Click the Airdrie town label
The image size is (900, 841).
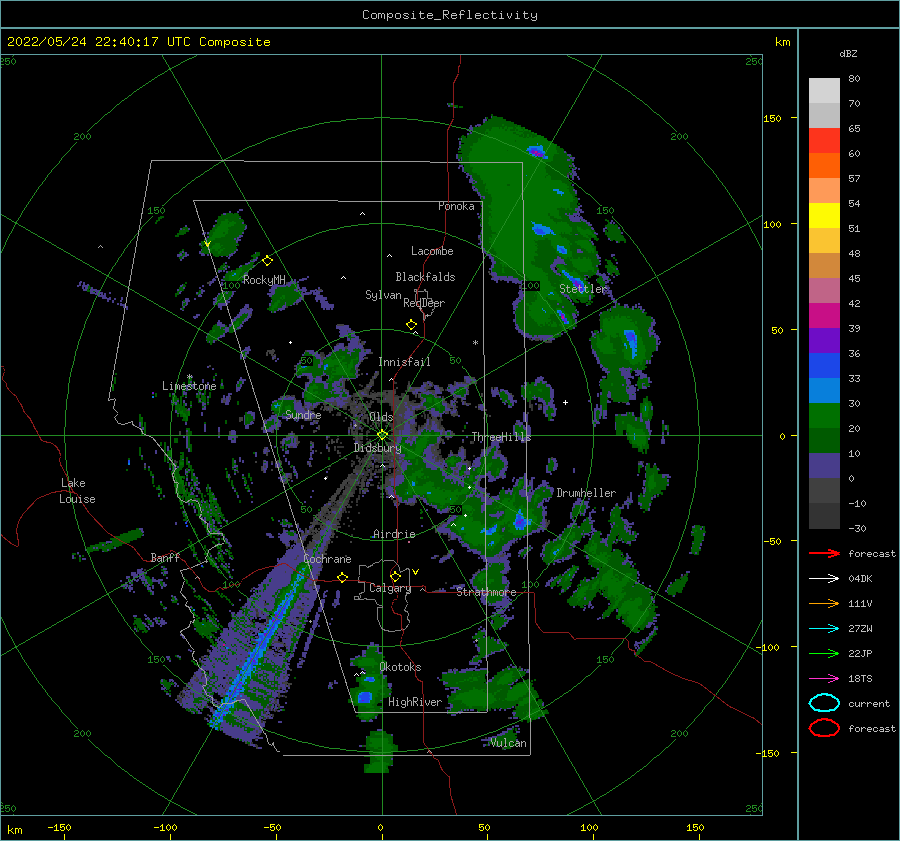point(394,534)
